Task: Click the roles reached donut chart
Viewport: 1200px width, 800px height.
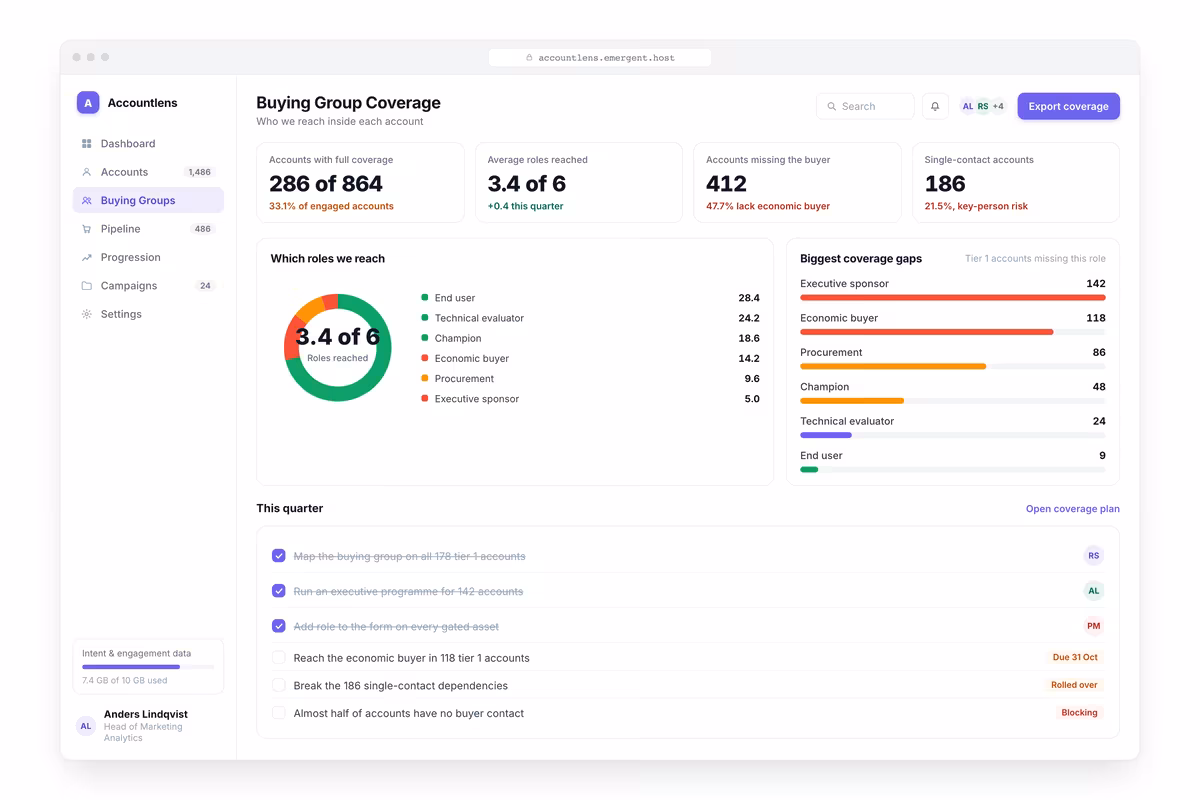Action: [x=338, y=347]
